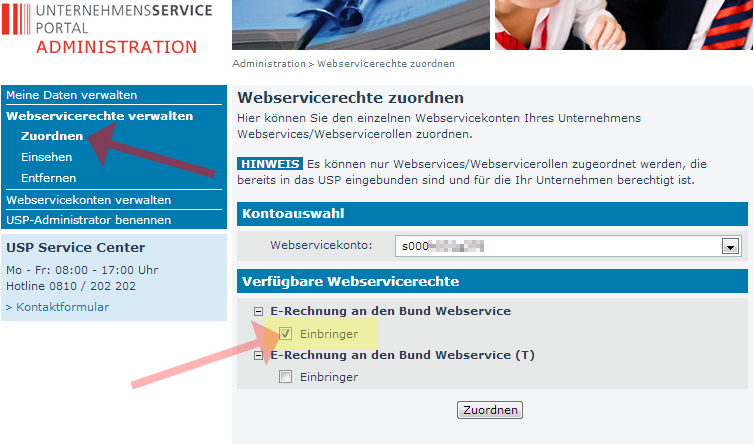Viewport: 754px width, 444px height.
Task: Uncheck the highlighted Einbringer checkbox
Action: pyautogui.click(x=286, y=333)
